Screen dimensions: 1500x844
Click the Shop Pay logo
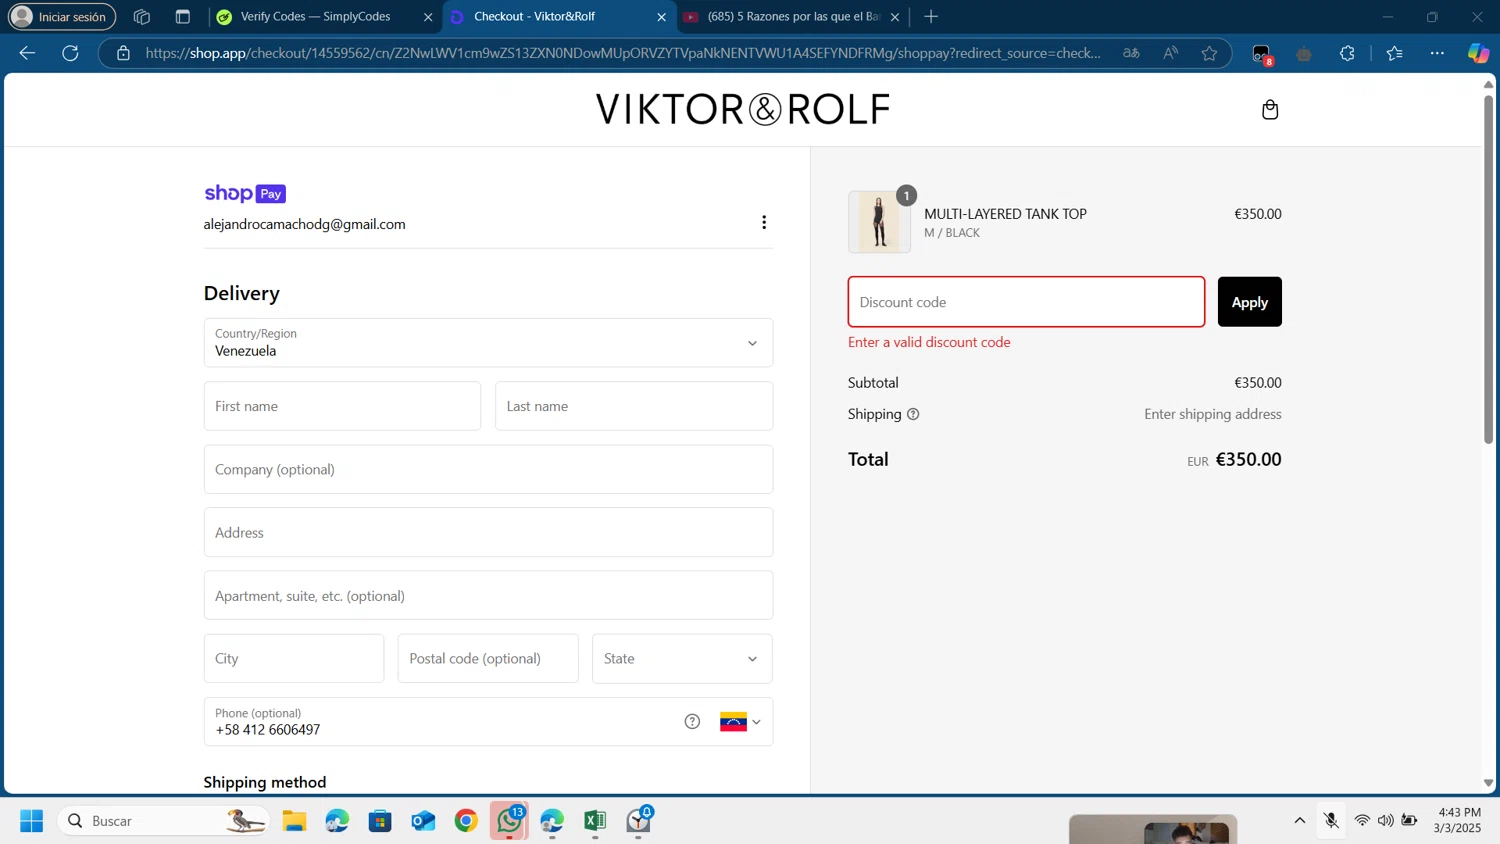245,193
